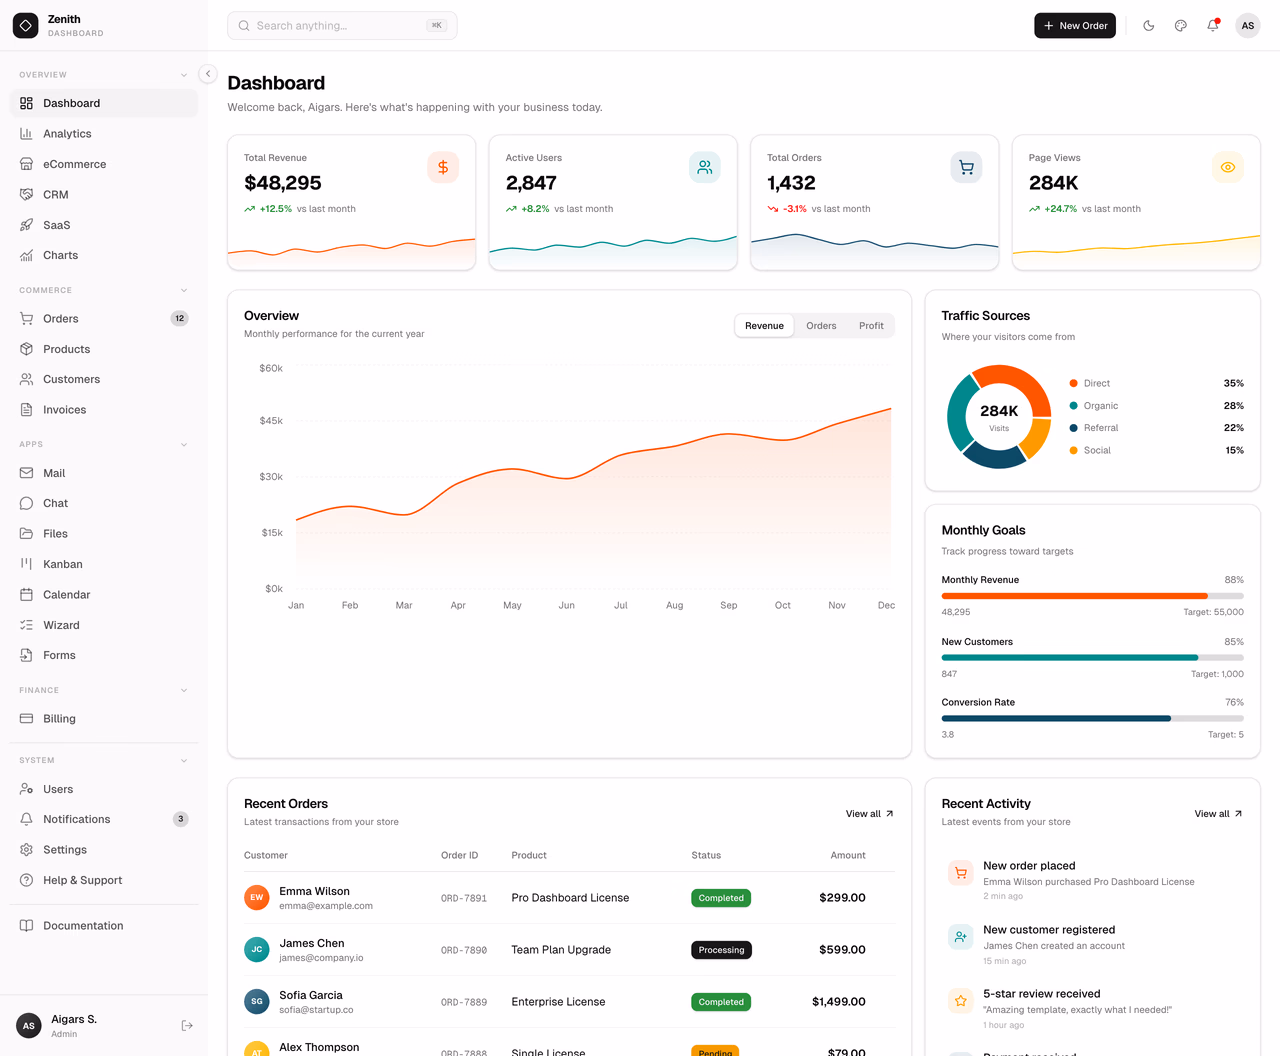Focus the Search anything field
Screen dimensions: 1280x1056
coord(342,26)
